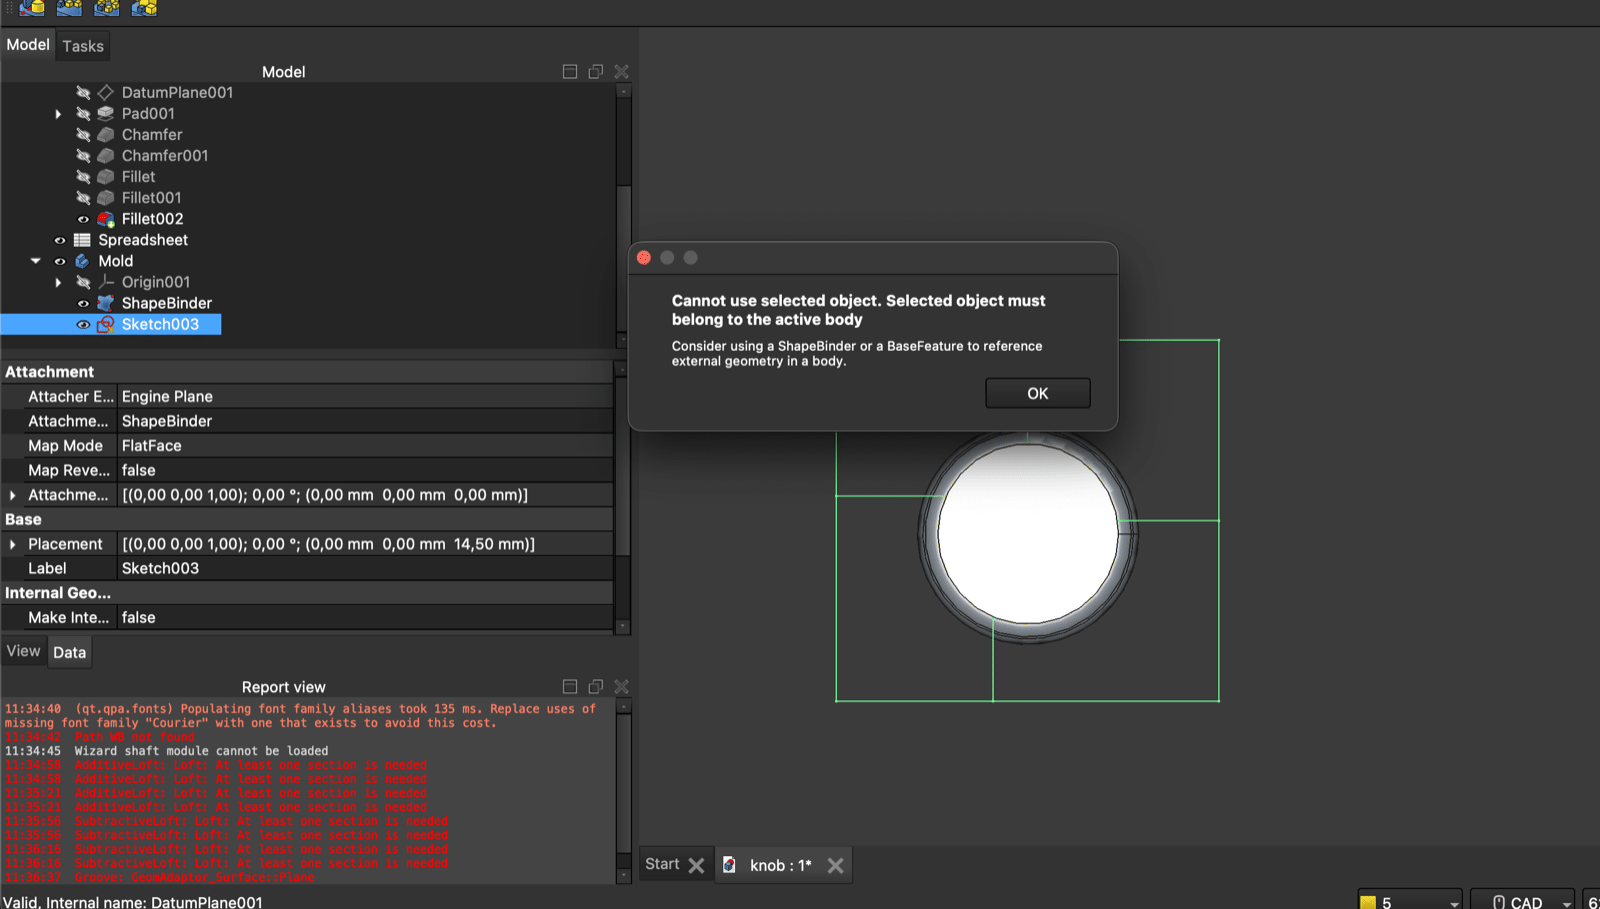The width and height of the screenshot is (1600, 909).
Task: Select the Origin001 axis icon
Action: coord(106,282)
